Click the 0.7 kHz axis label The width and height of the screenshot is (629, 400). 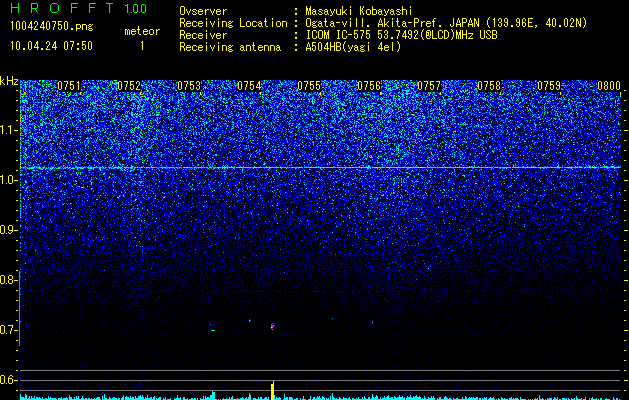point(8,330)
